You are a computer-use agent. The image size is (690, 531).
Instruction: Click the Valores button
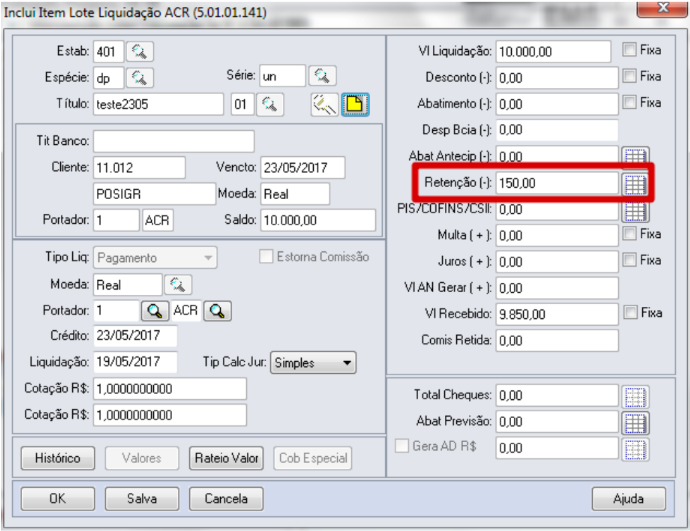click(142, 458)
